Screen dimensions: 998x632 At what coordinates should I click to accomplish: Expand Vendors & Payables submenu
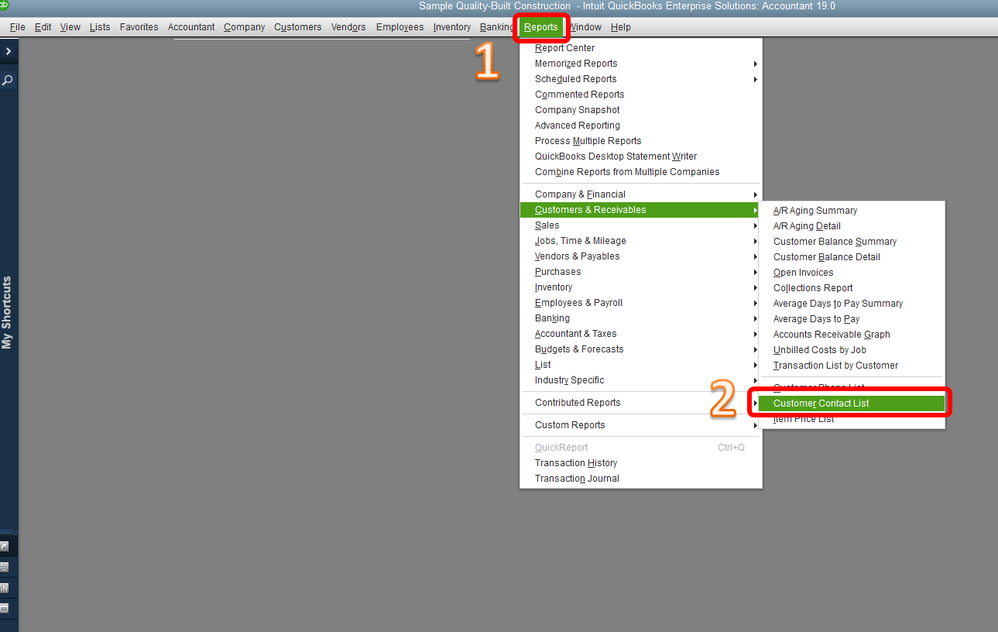pos(641,256)
